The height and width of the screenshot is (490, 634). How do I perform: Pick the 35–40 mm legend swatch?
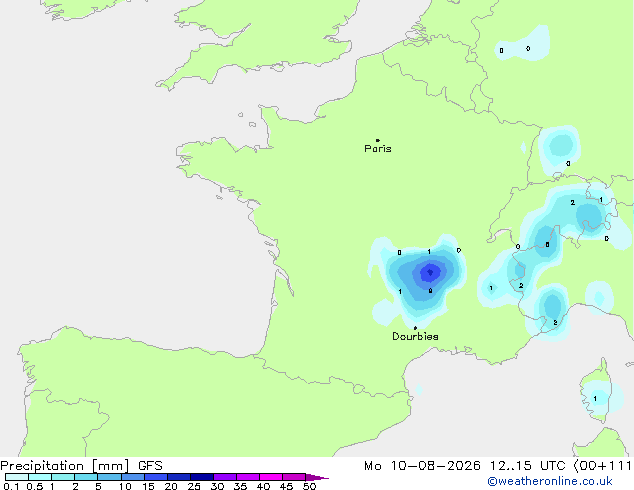click(248, 477)
